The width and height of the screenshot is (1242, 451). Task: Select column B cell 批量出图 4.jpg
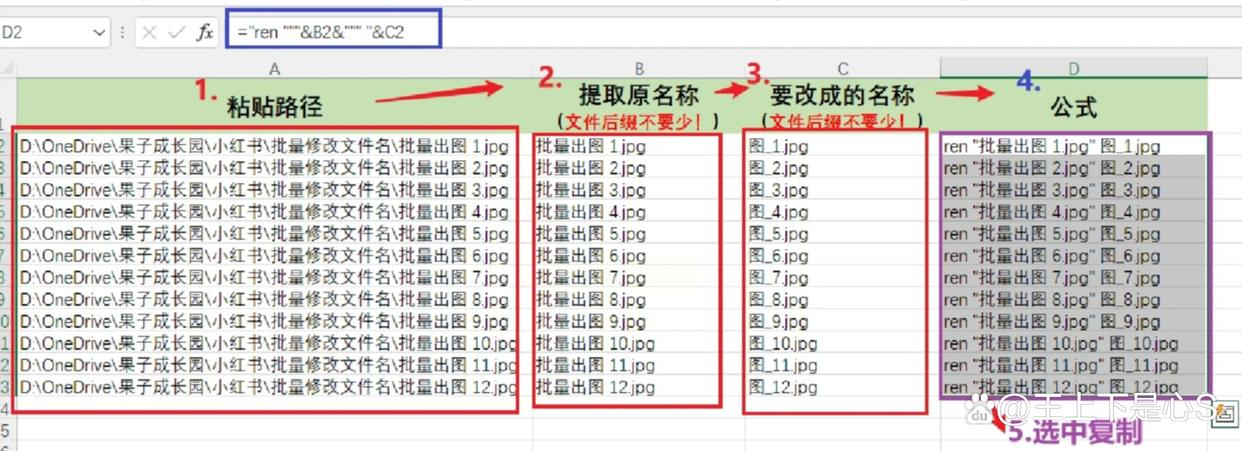click(638, 212)
